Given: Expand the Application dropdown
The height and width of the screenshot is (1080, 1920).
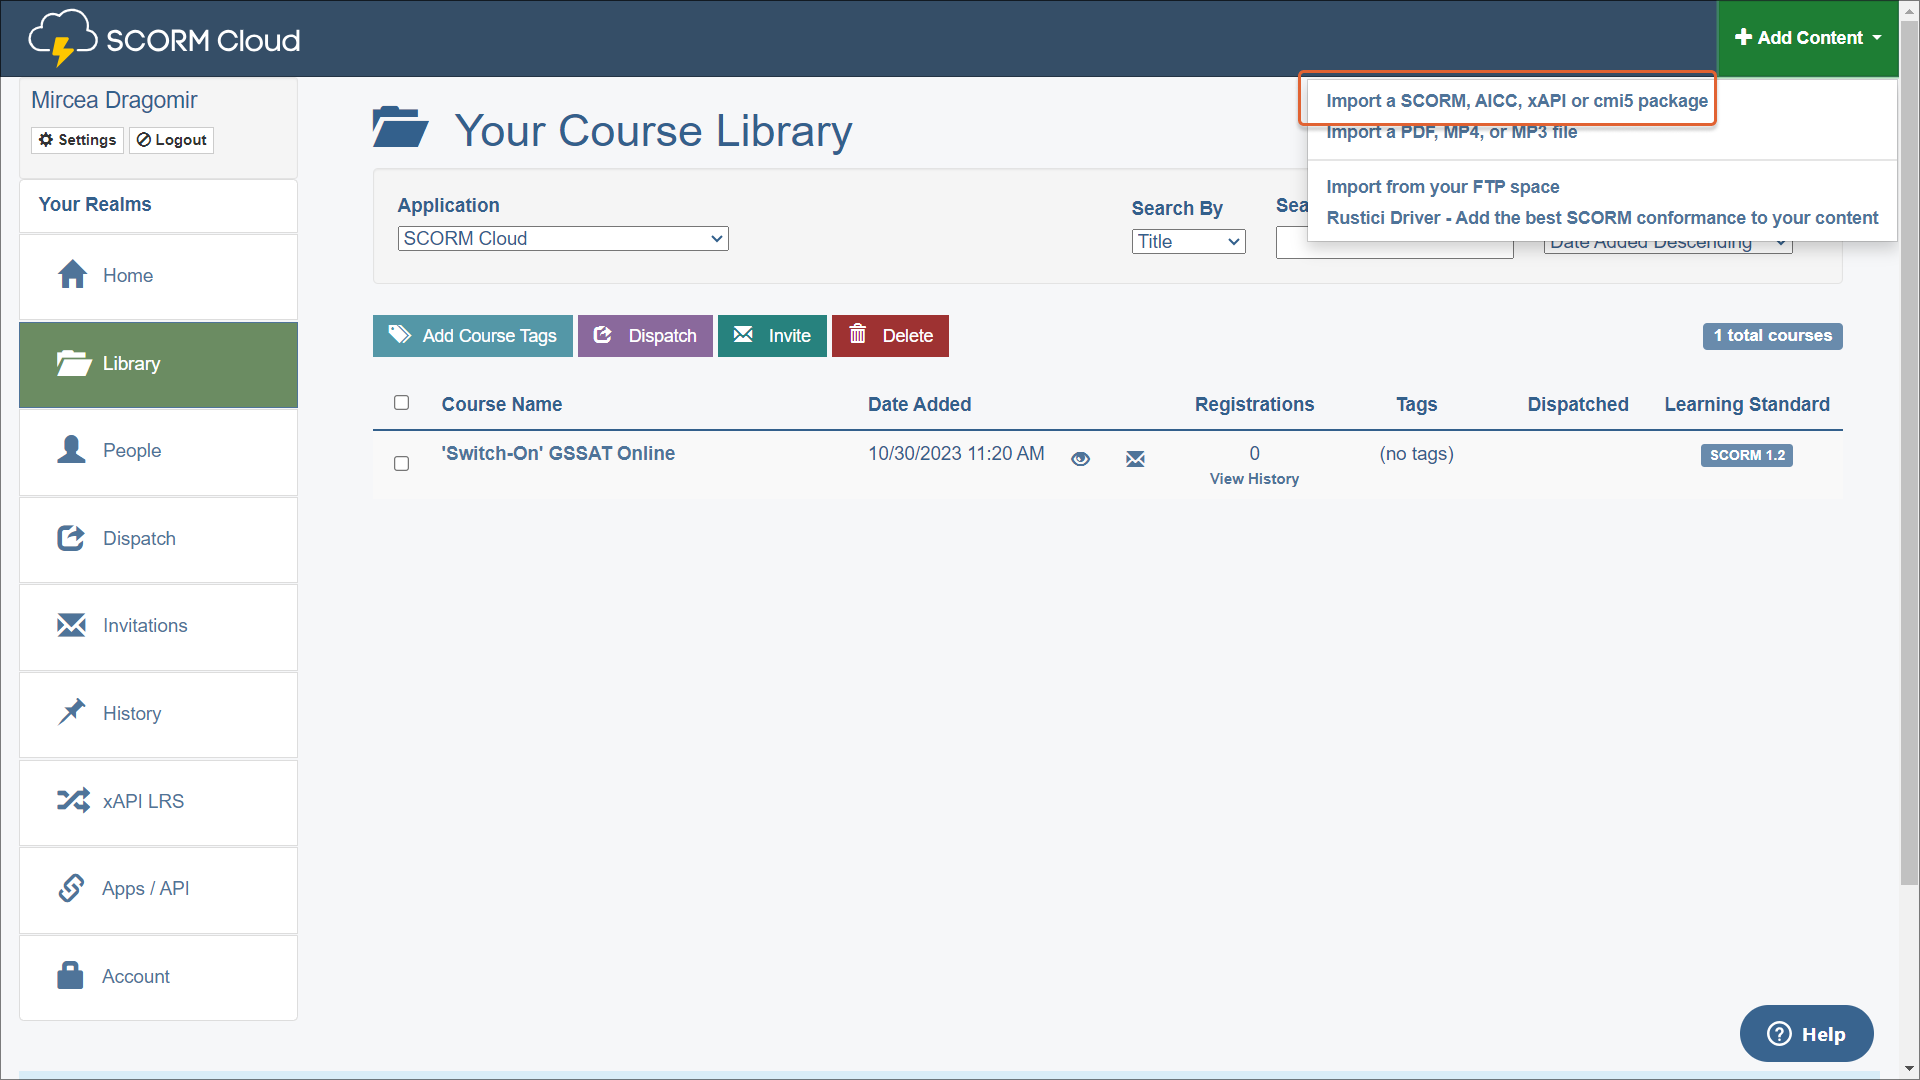Looking at the screenshot, I should 562,239.
